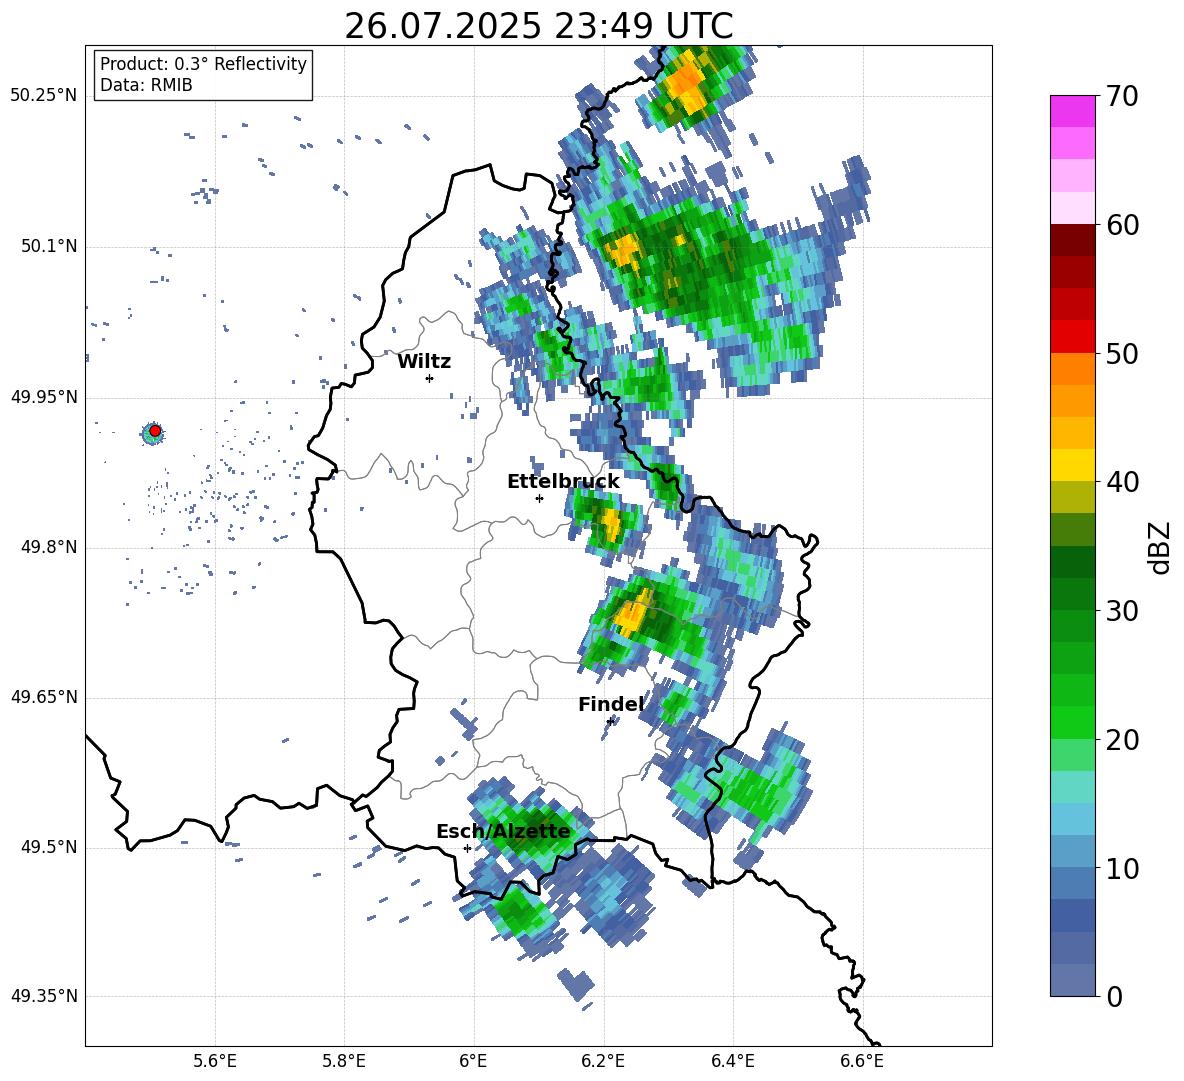Click the magenta swatch atop the colorbar

(x=1072, y=111)
